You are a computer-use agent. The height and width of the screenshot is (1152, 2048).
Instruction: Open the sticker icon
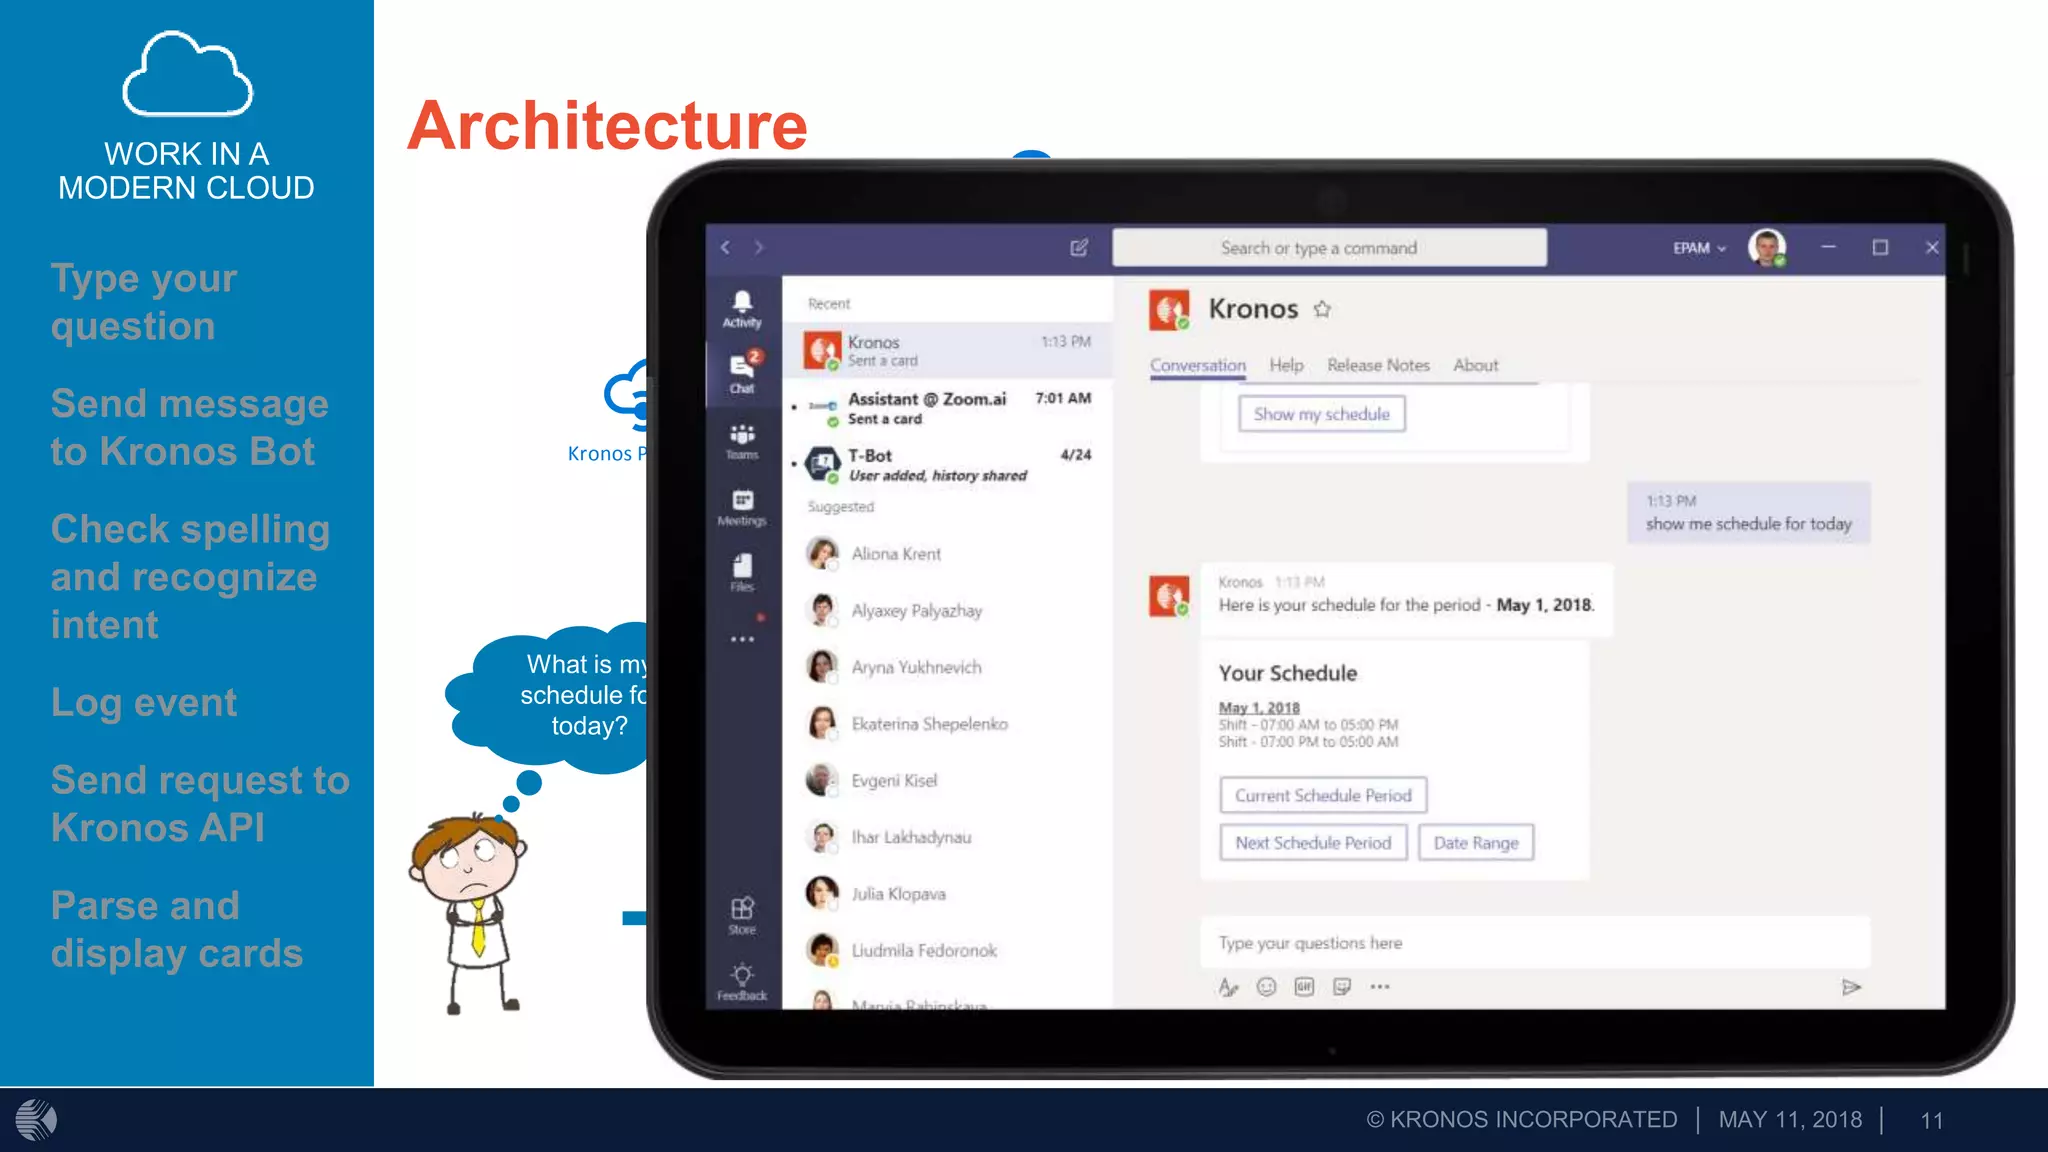click(1342, 987)
